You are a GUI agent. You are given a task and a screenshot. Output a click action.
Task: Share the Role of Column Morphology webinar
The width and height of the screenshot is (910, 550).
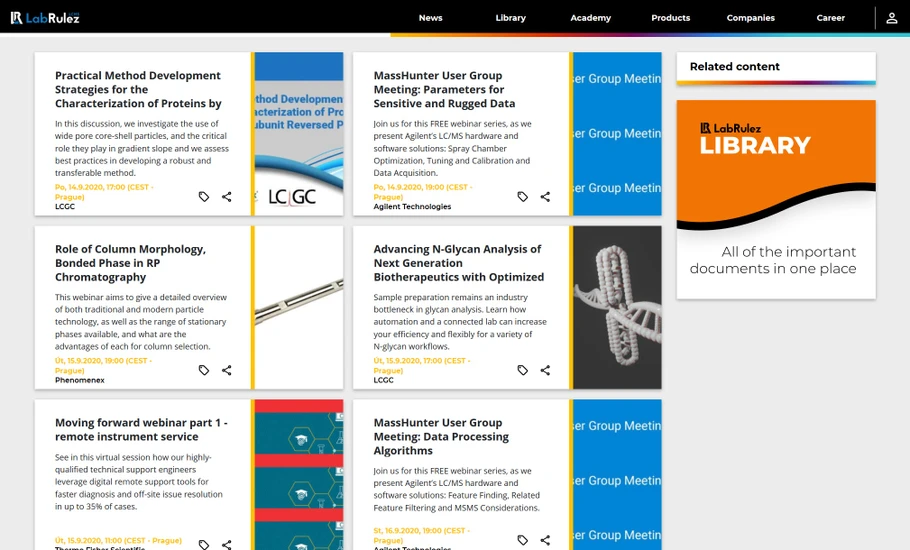click(x=226, y=370)
